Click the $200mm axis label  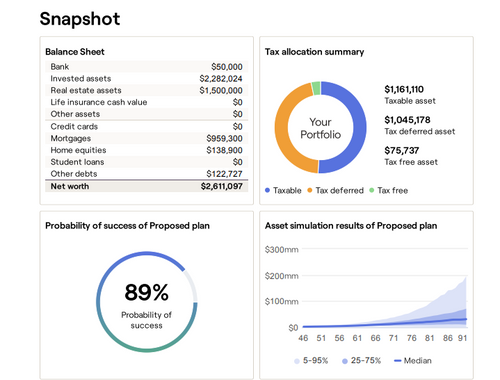tap(281, 276)
